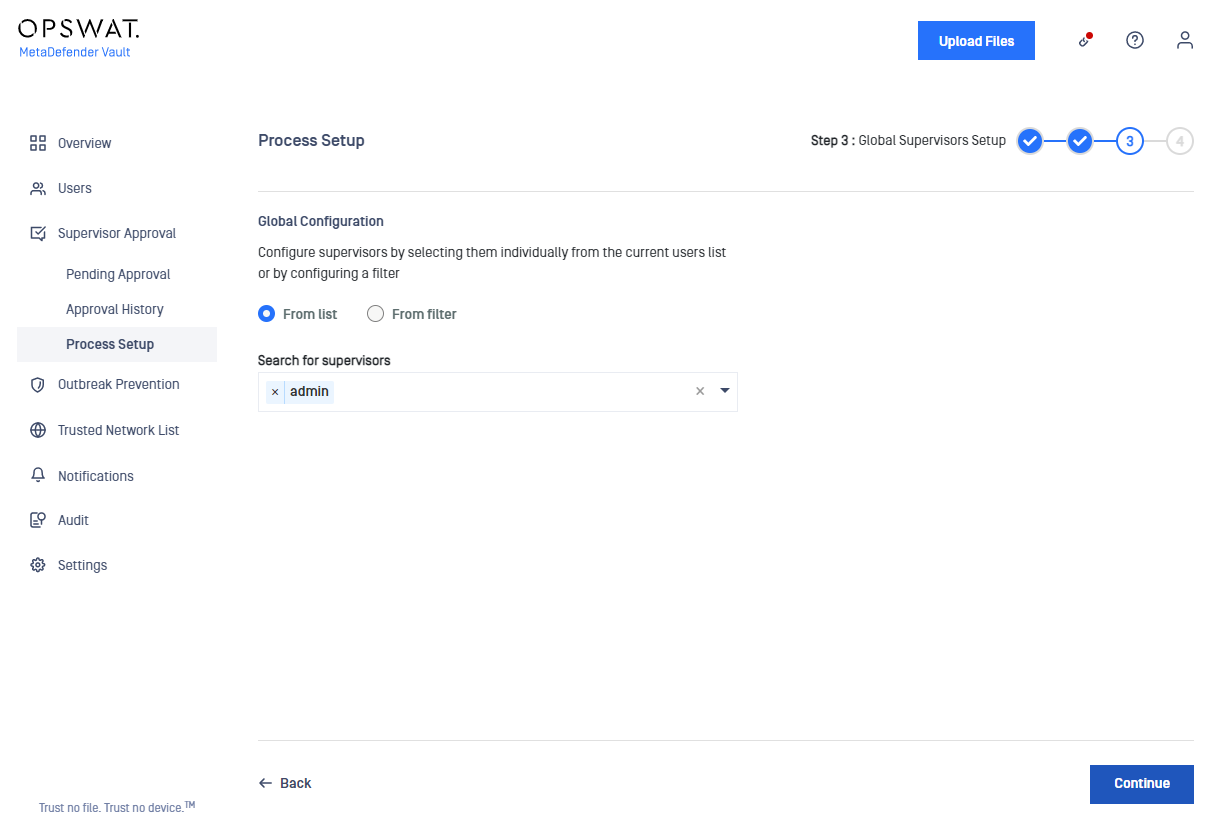The width and height of the screenshot is (1215, 824).
Task: Open the link status icon with red dot
Action: (x=1085, y=40)
